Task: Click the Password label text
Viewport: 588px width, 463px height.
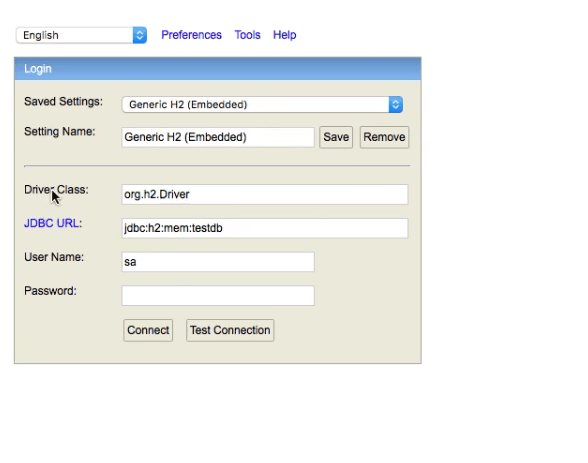Action: (x=50, y=291)
